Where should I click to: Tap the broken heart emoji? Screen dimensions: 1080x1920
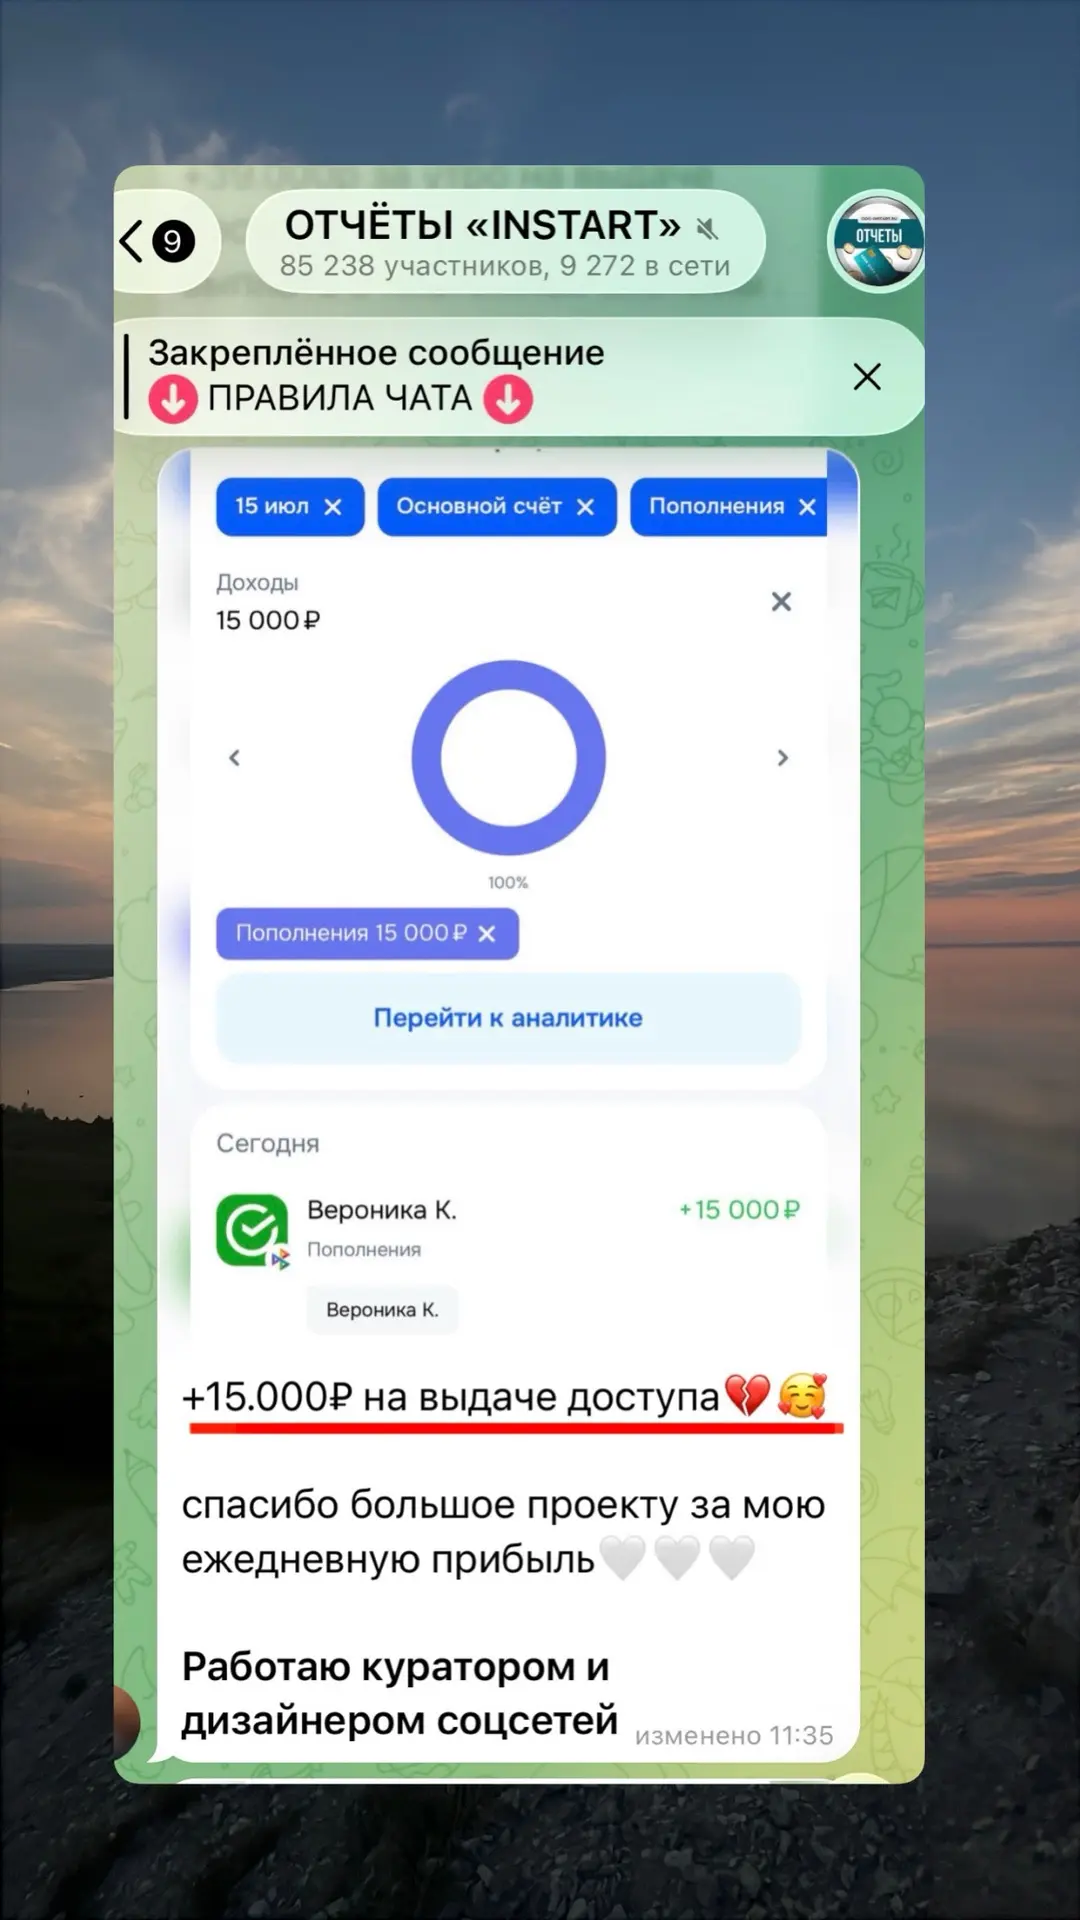click(747, 1396)
